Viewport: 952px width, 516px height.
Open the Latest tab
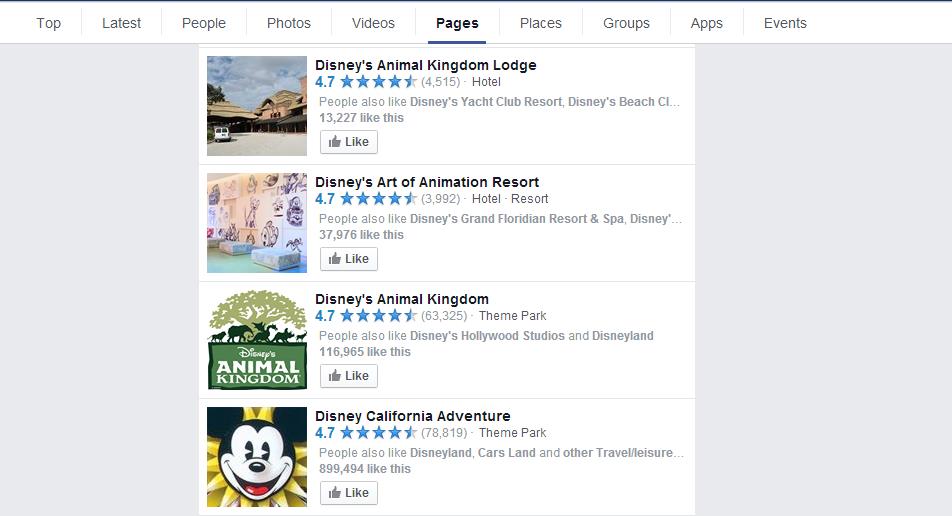point(121,23)
